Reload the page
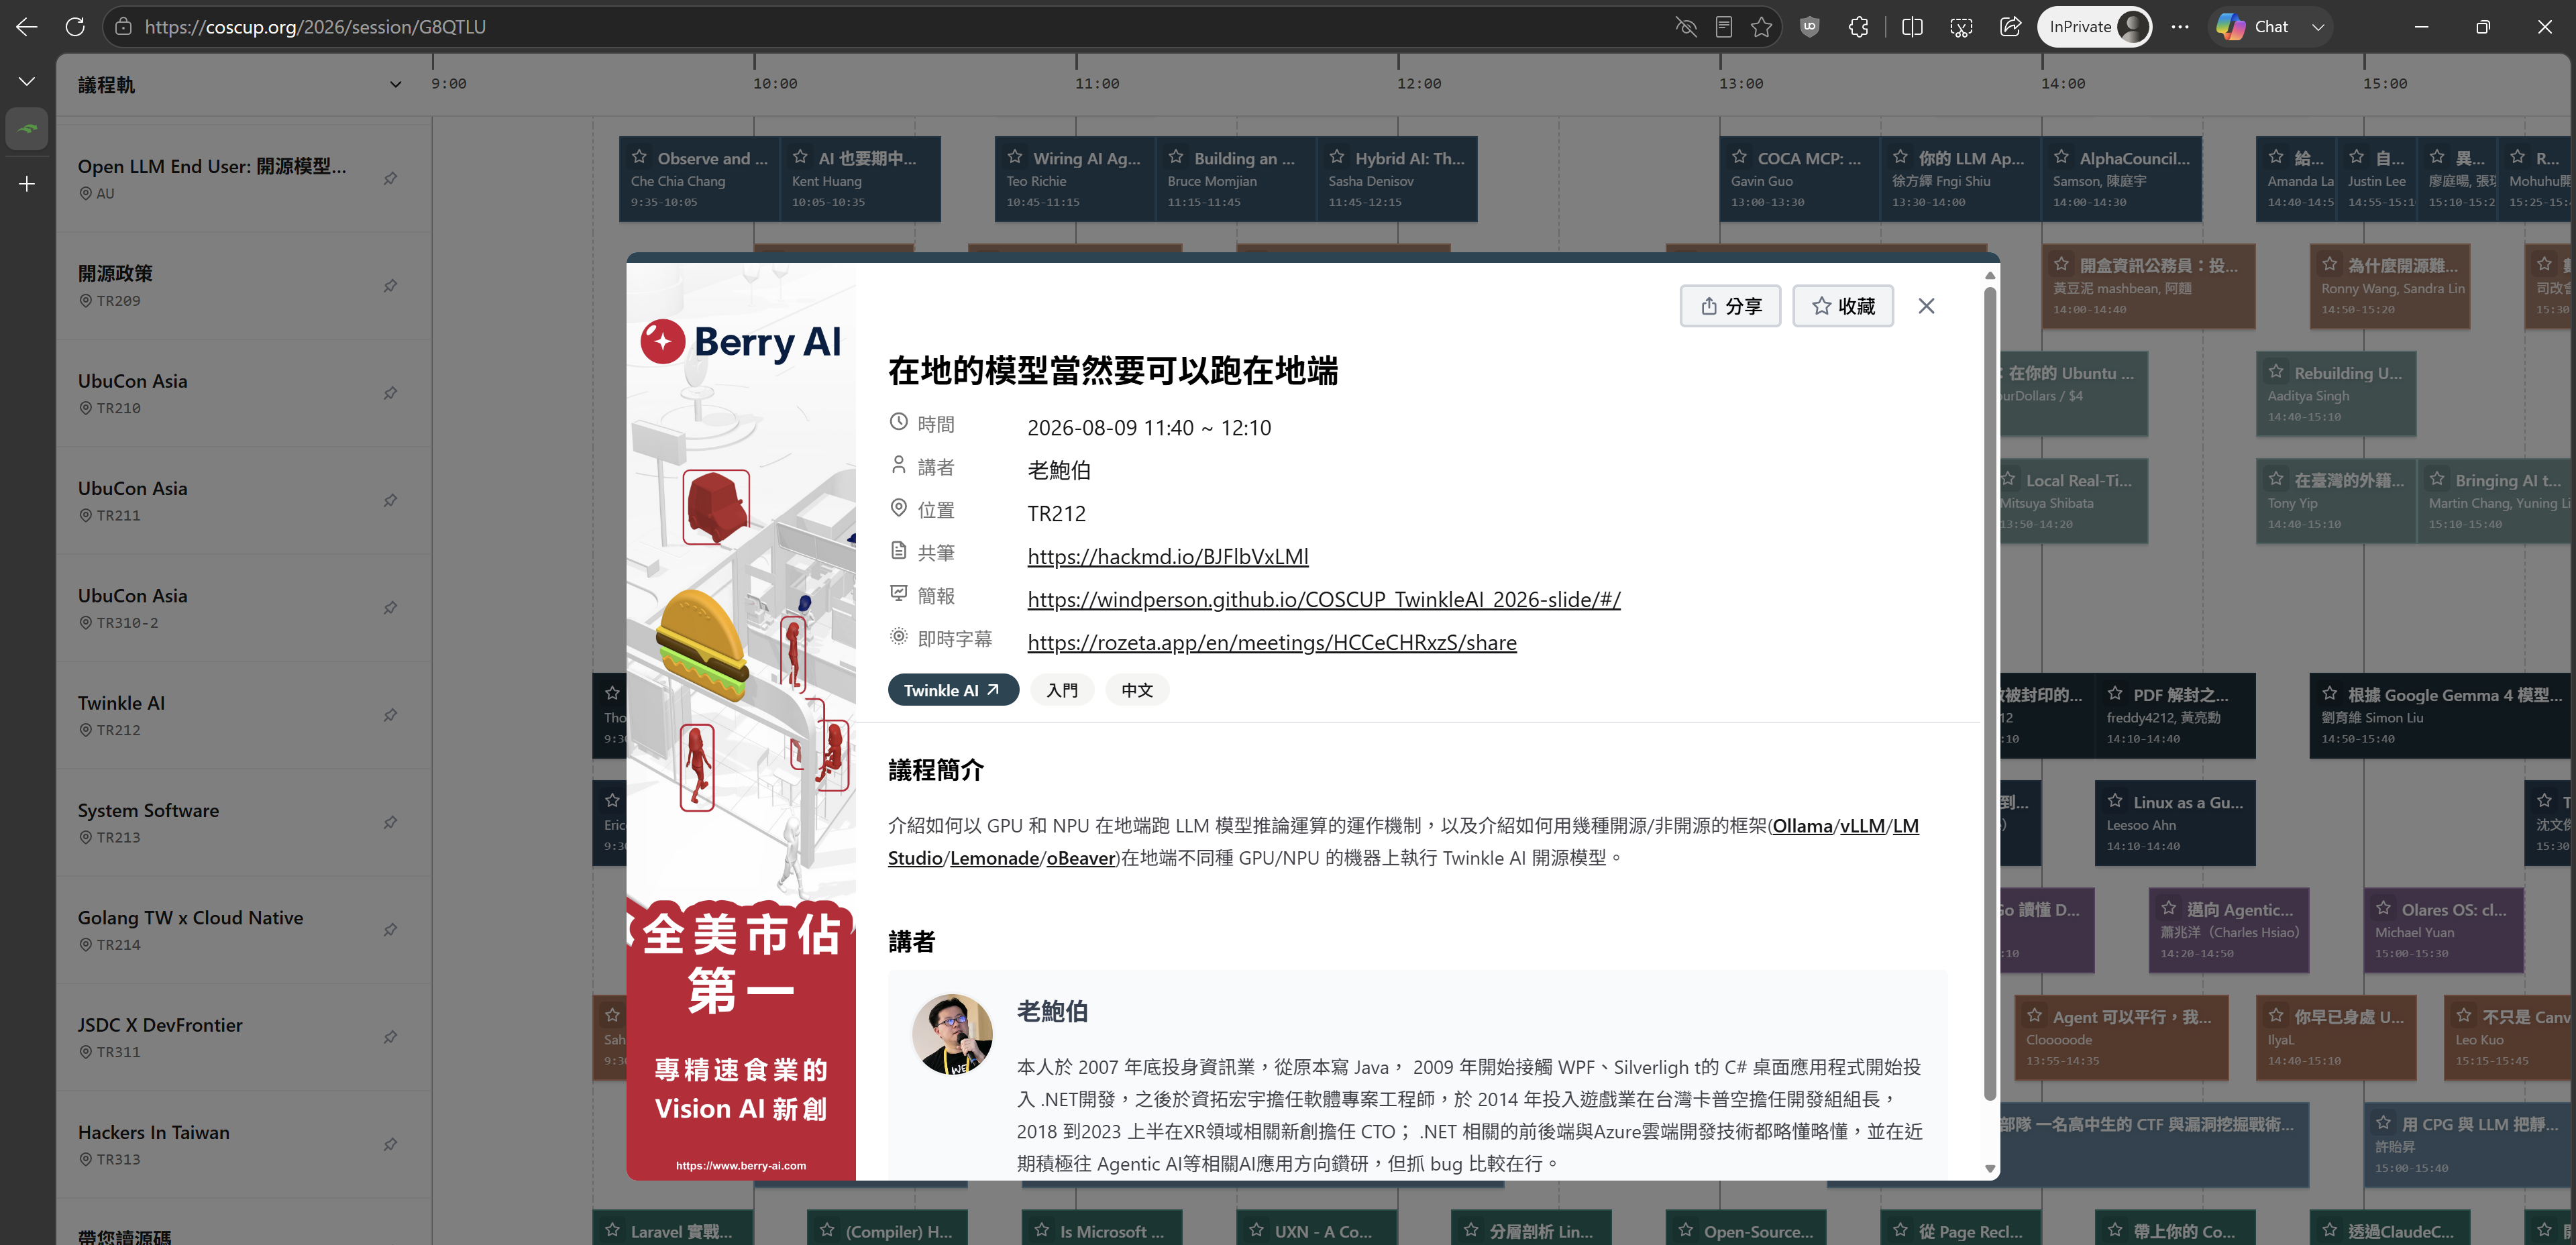Viewport: 2576px width, 1245px height. point(75,27)
